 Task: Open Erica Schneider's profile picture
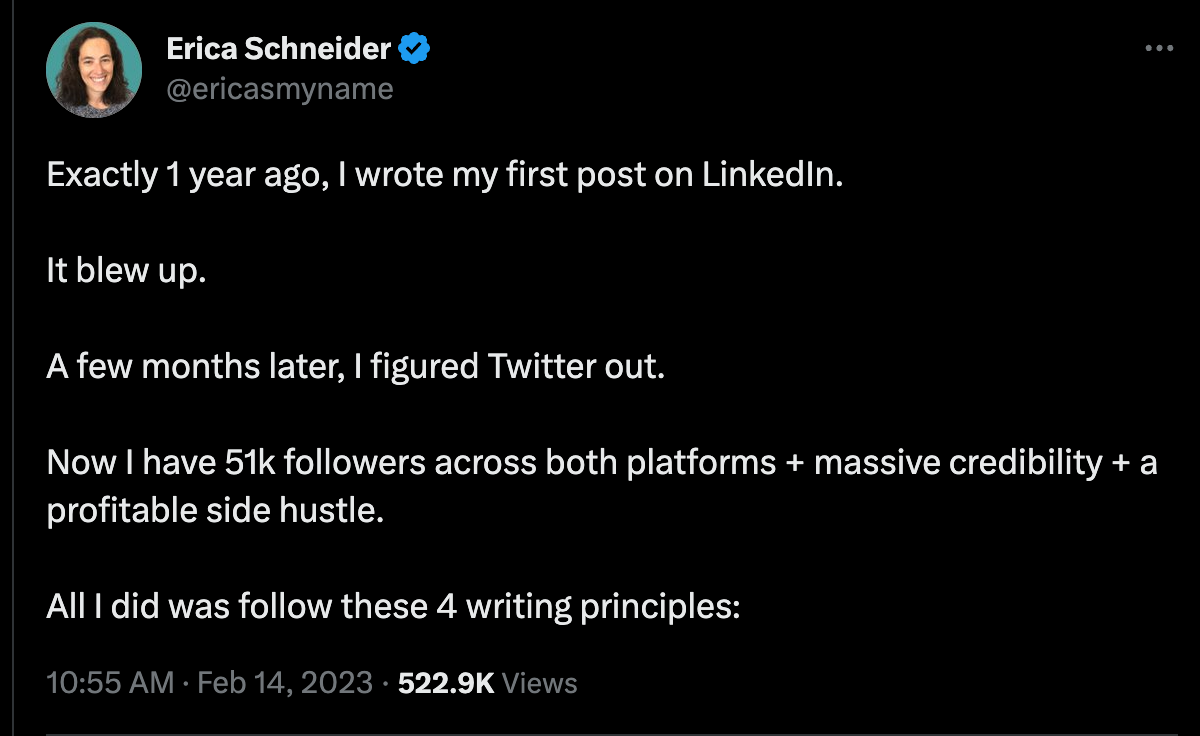tap(94, 70)
